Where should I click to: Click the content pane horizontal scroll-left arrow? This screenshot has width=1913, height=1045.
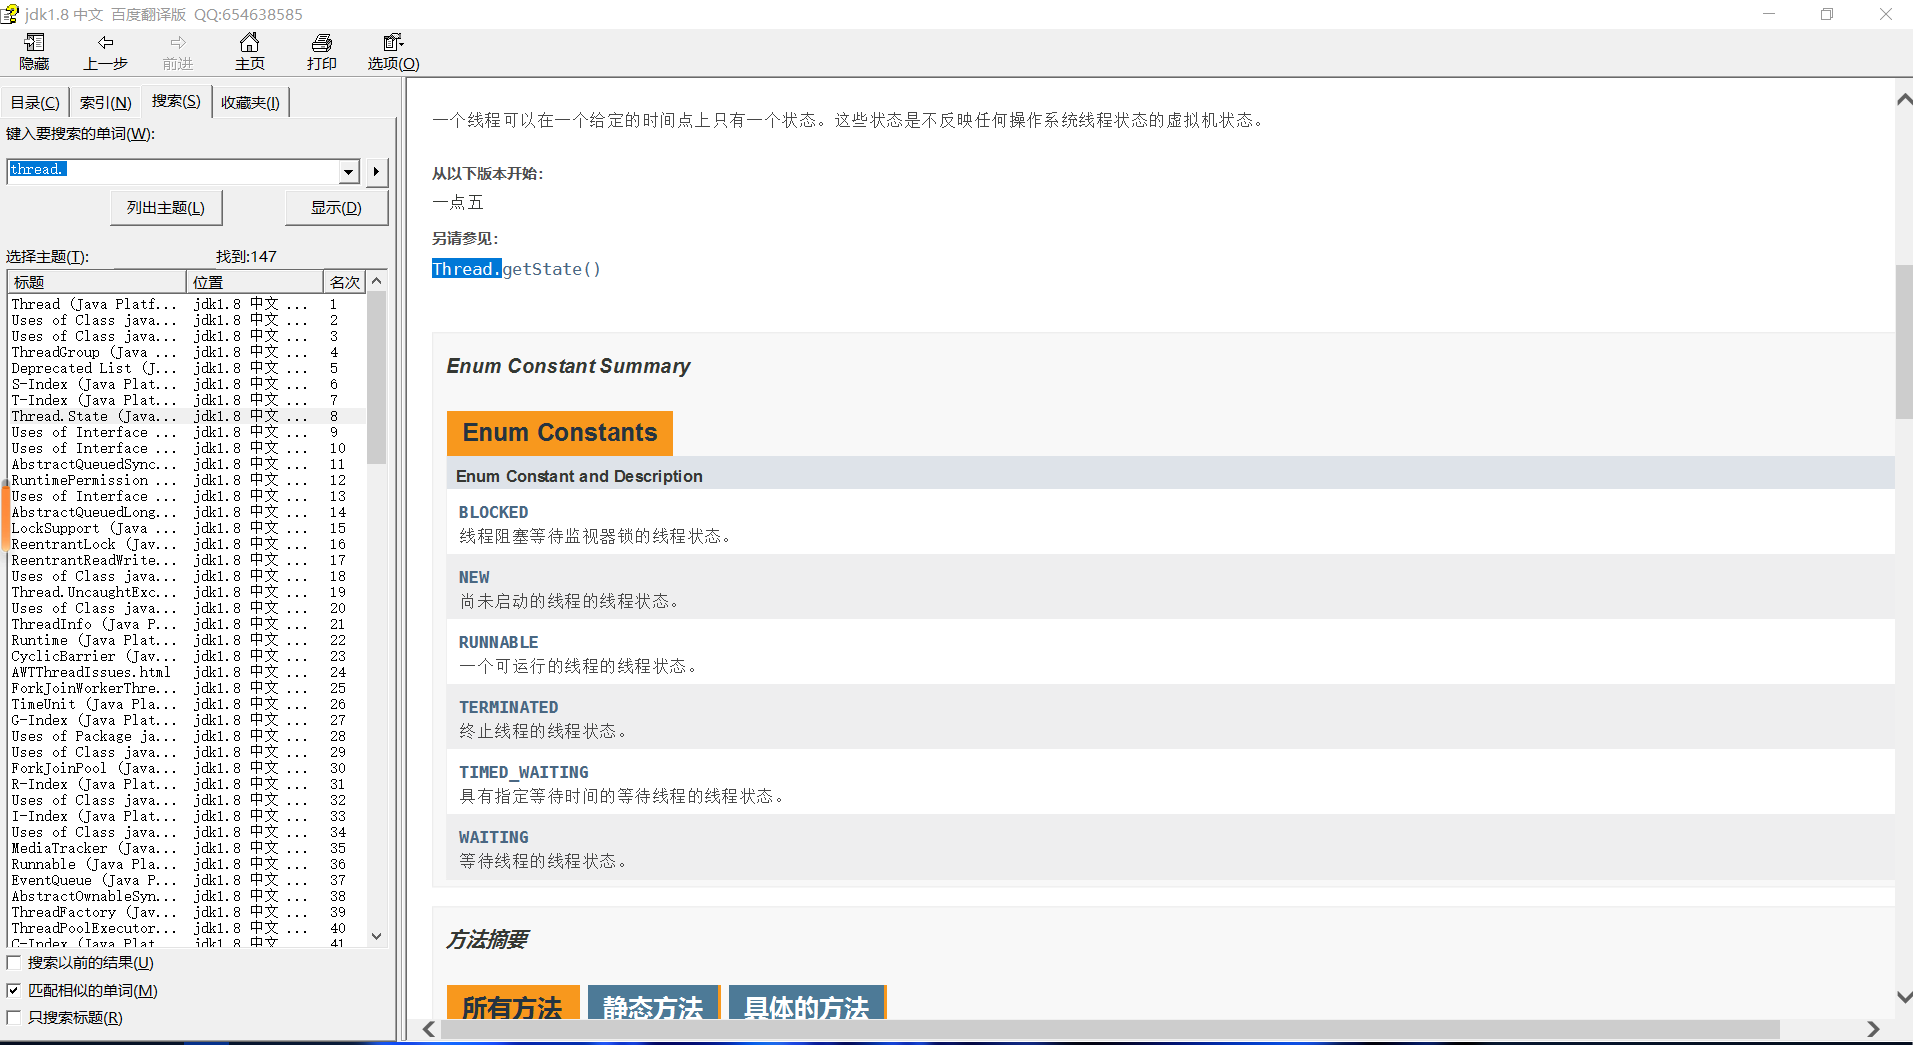point(429,1030)
